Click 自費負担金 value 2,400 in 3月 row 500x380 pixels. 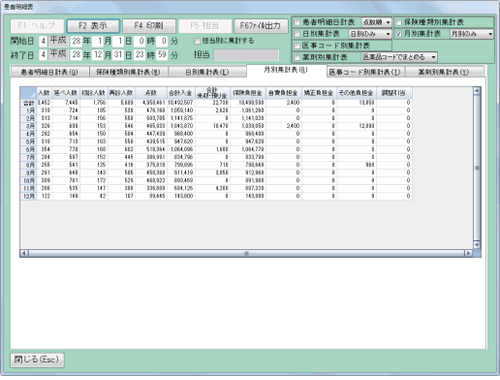pos(284,126)
